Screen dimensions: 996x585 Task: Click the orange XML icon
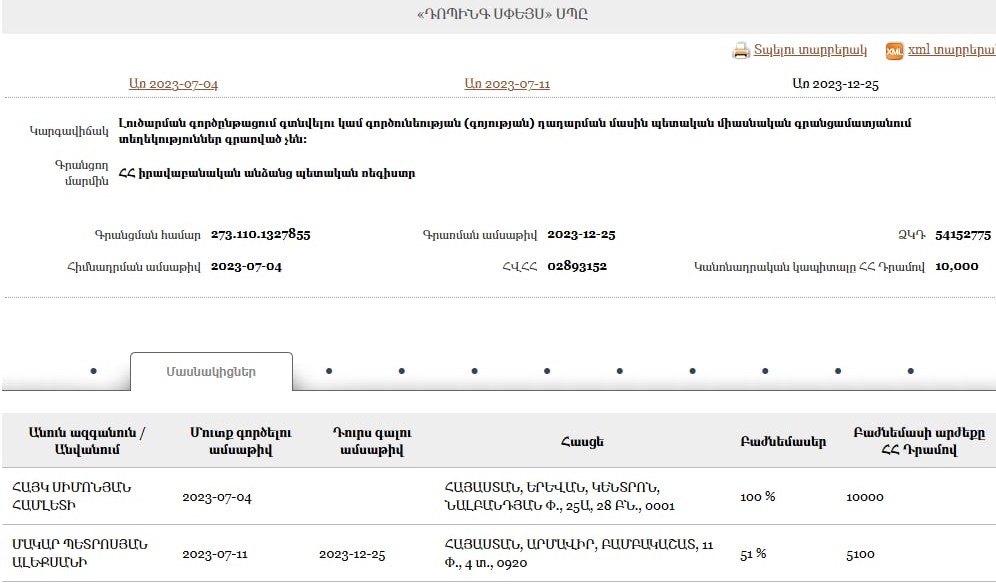click(x=894, y=50)
